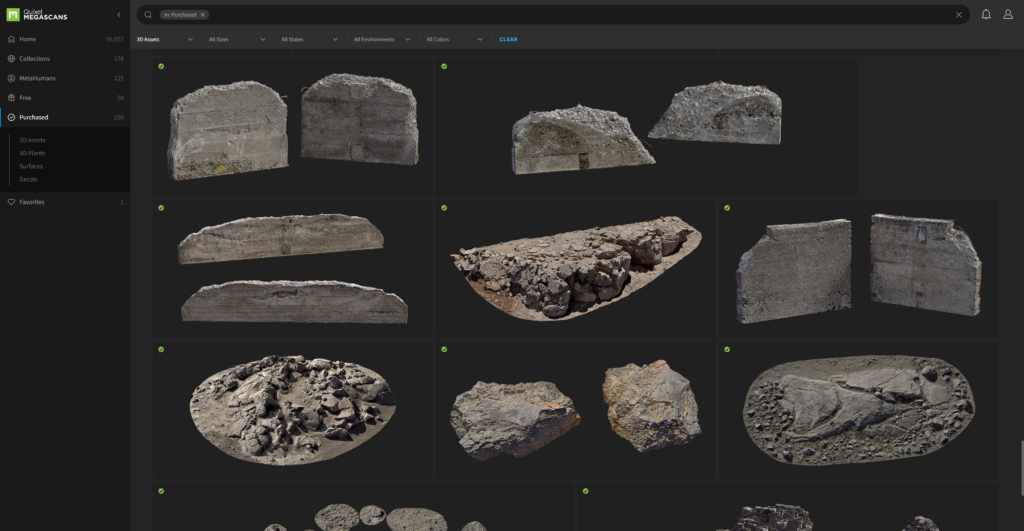The width and height of the screenshot is (1024, 531).
Task: Expand the 3D Assets type dropdown
Action: tap(165, 39)
